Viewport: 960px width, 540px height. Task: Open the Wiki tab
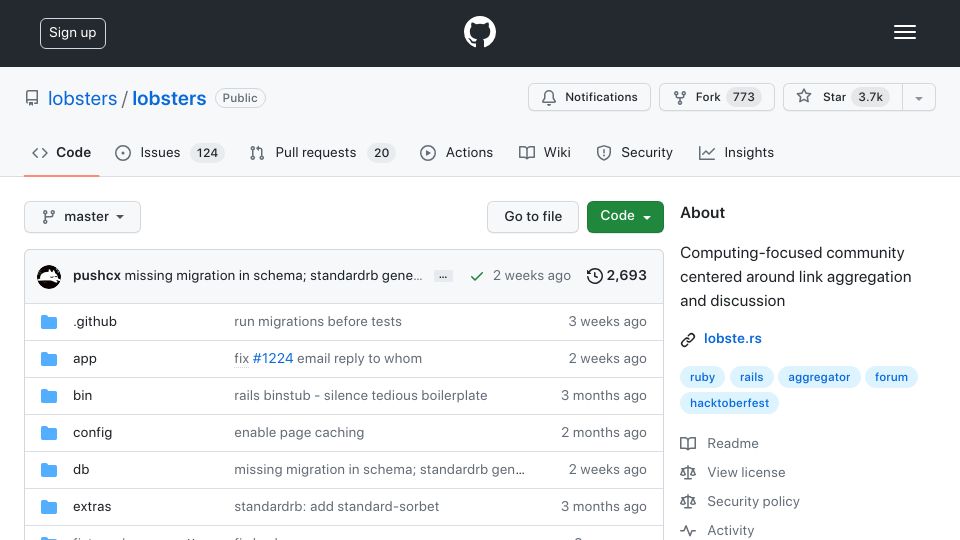pyautogui.click(x=544, y=152)
